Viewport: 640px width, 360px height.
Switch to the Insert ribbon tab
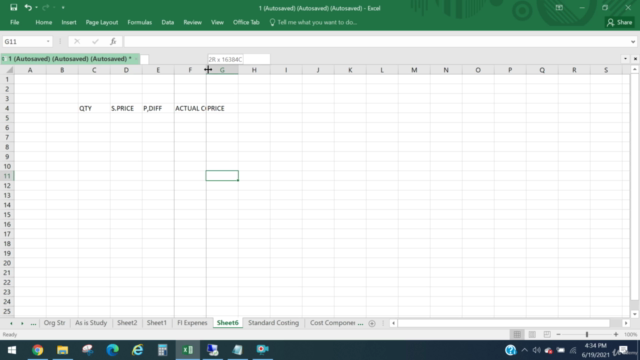(69, 22)
